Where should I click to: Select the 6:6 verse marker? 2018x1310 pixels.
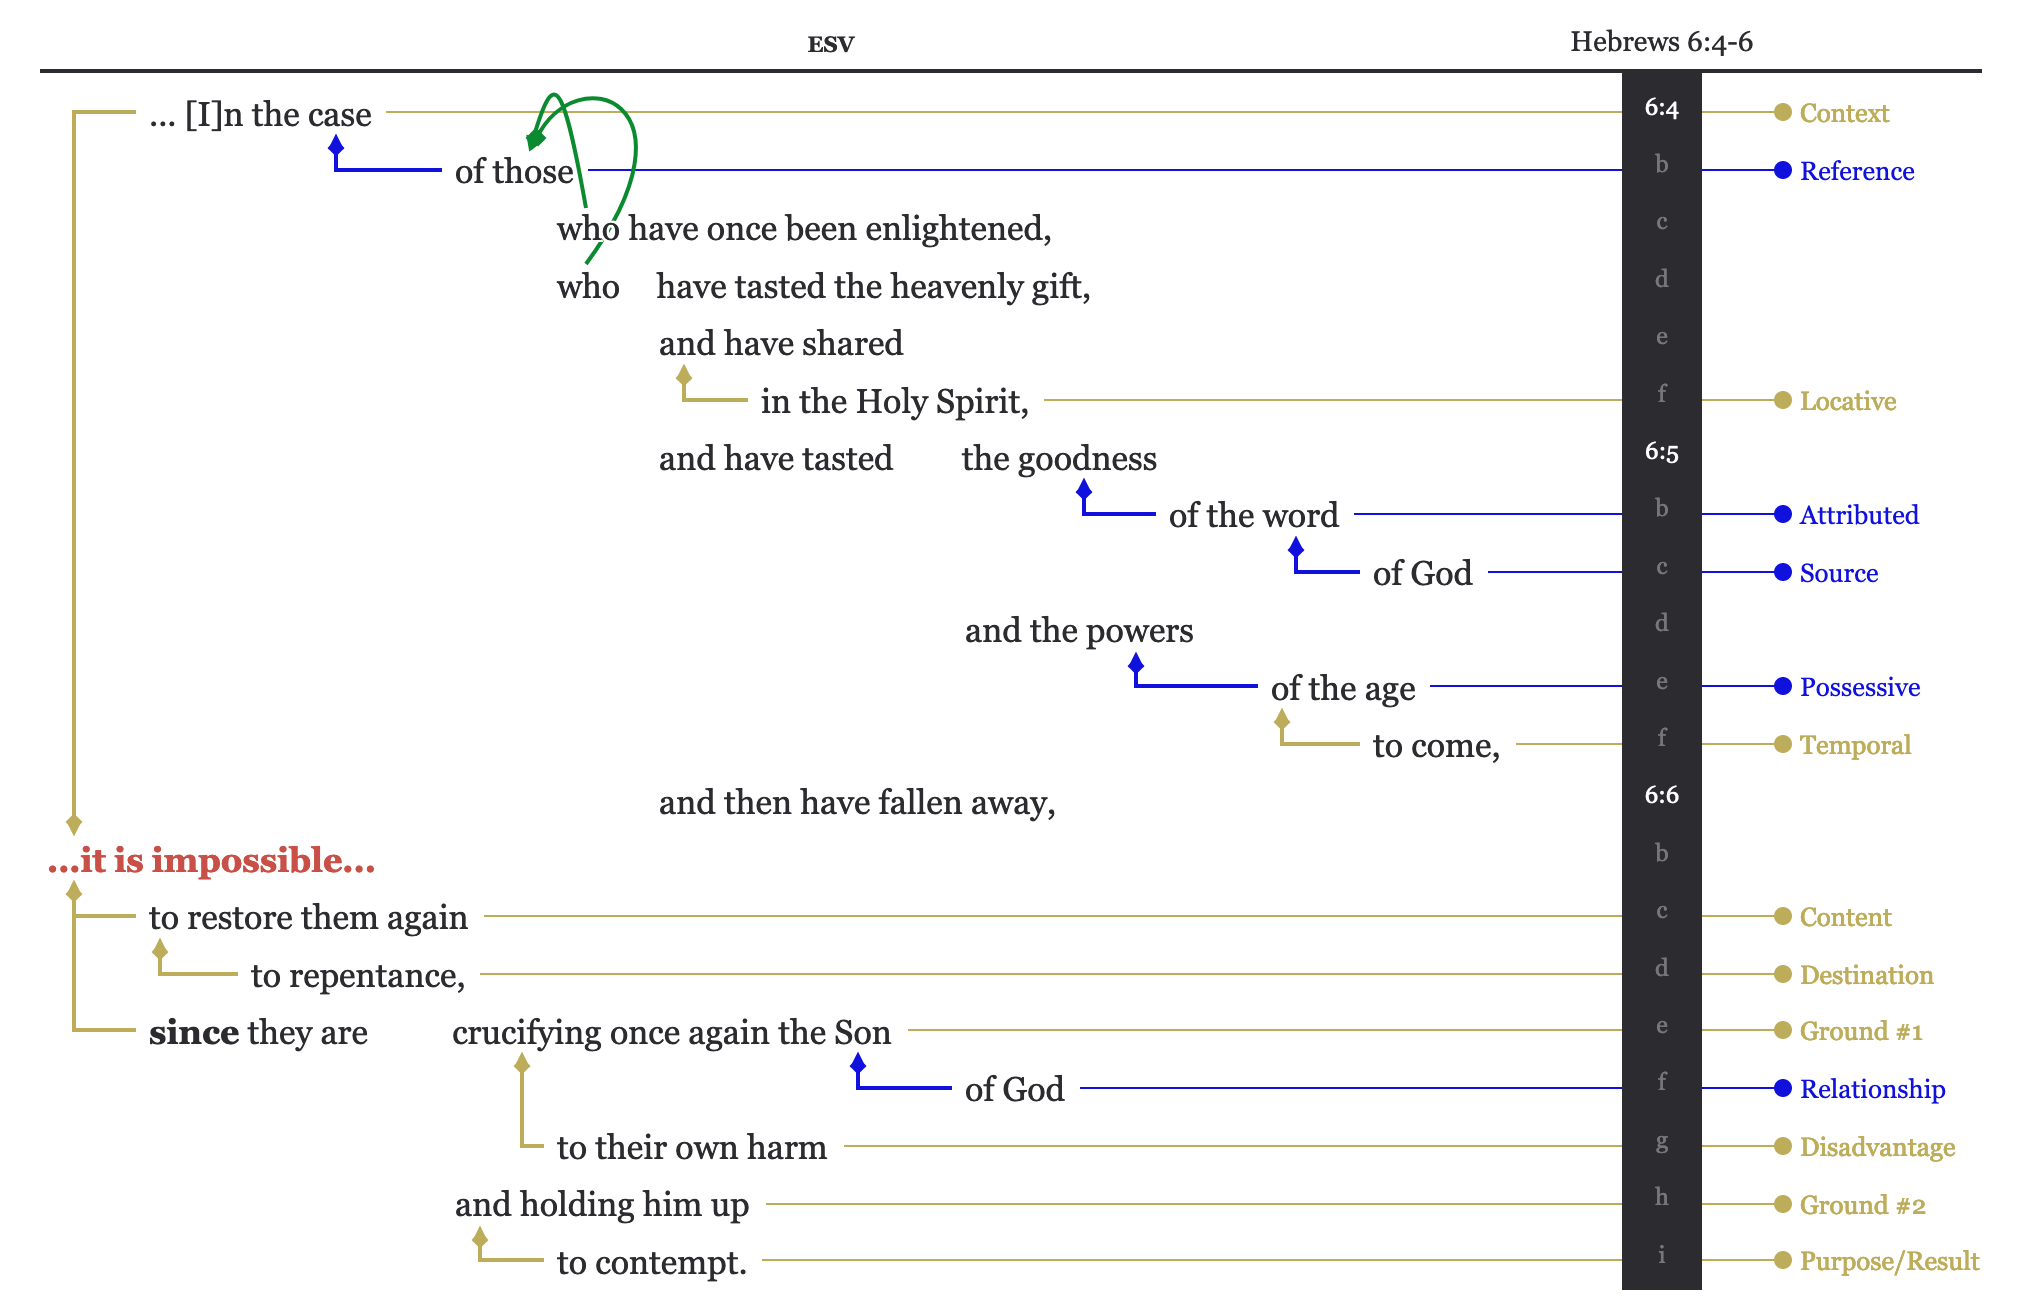click(1661, 795)
